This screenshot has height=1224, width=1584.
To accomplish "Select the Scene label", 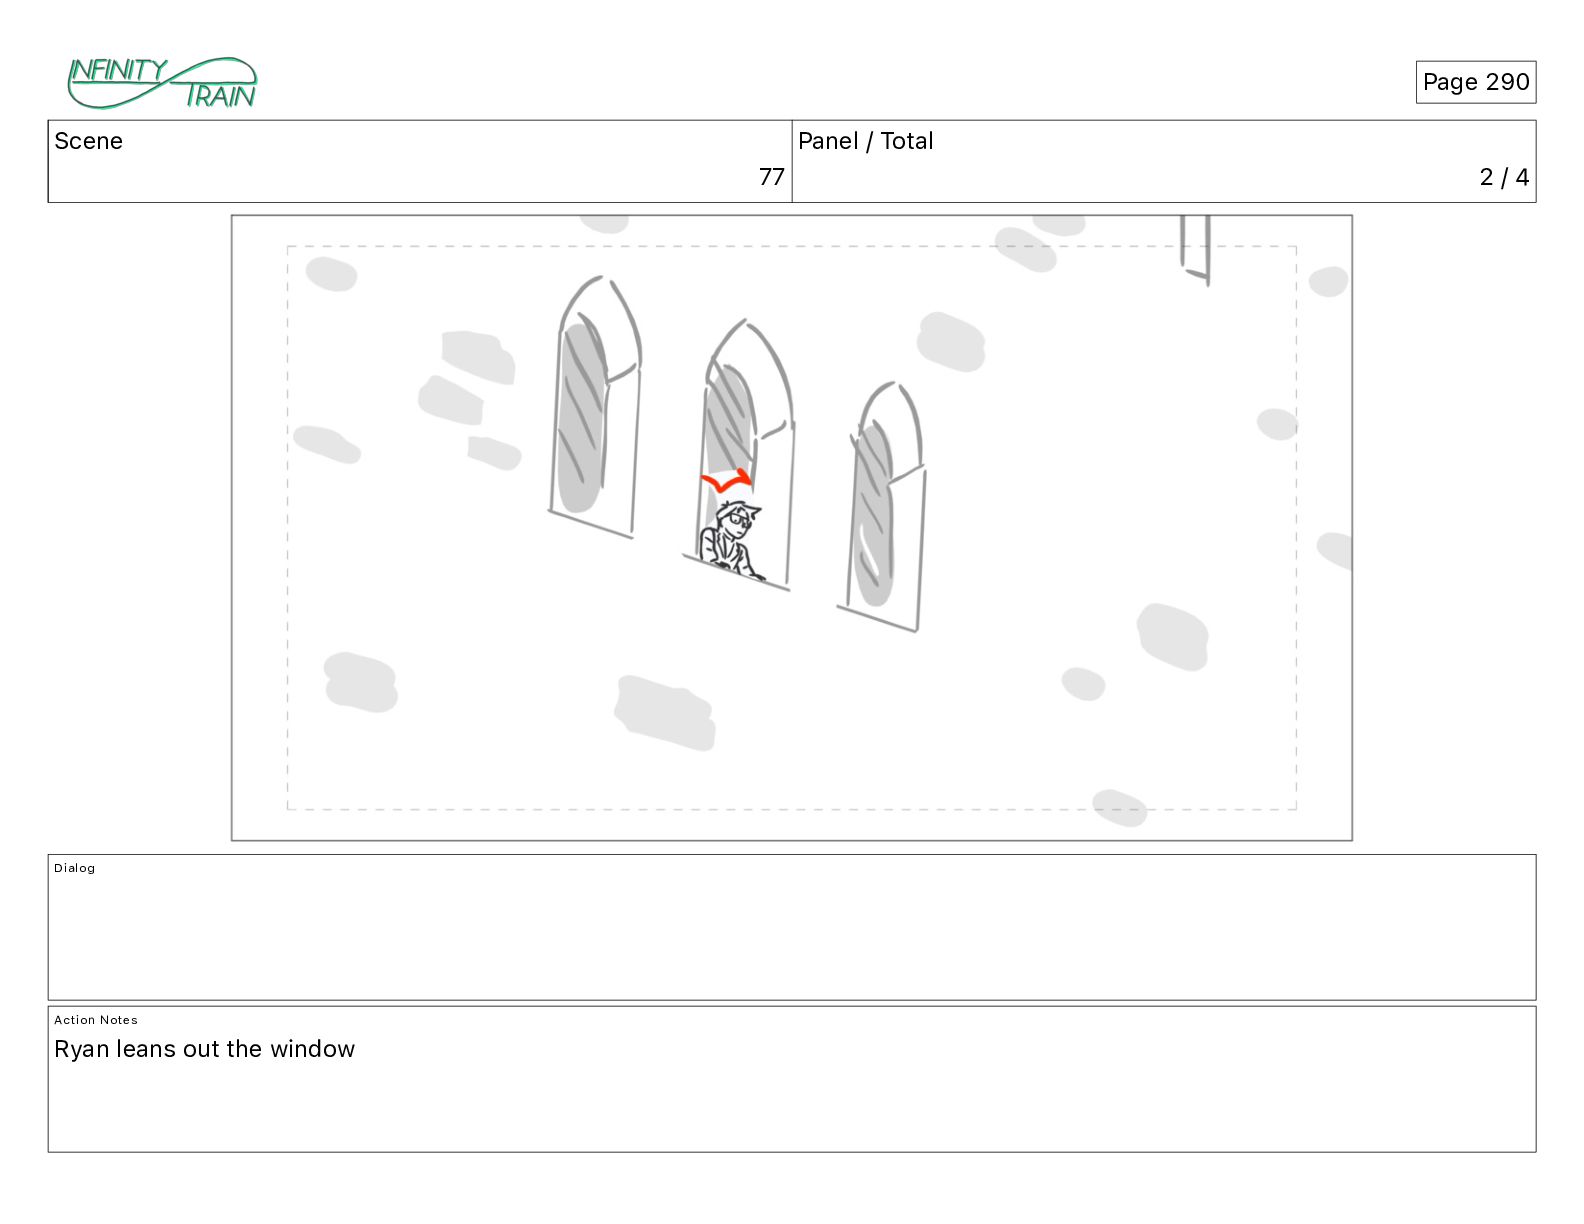I will 89,141.
